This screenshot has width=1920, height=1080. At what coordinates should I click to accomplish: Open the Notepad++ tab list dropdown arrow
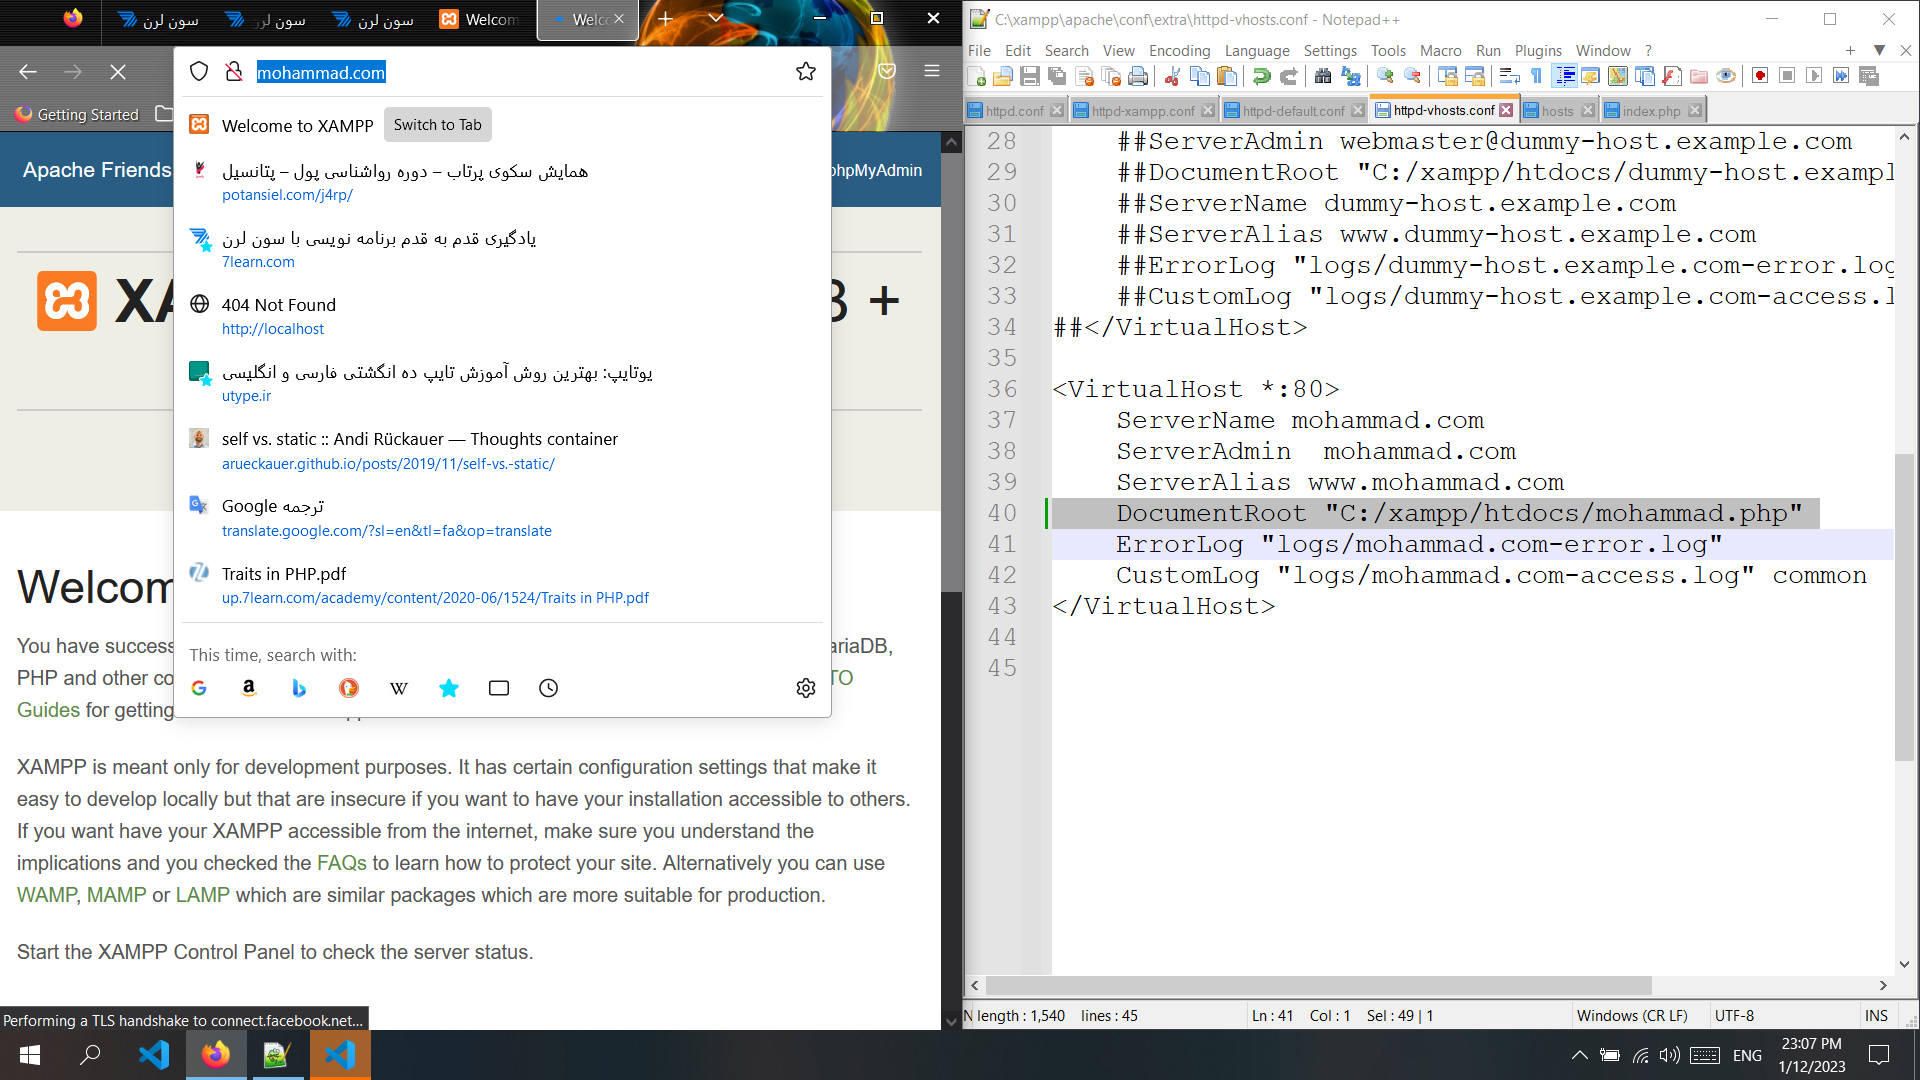point(1879,50)
